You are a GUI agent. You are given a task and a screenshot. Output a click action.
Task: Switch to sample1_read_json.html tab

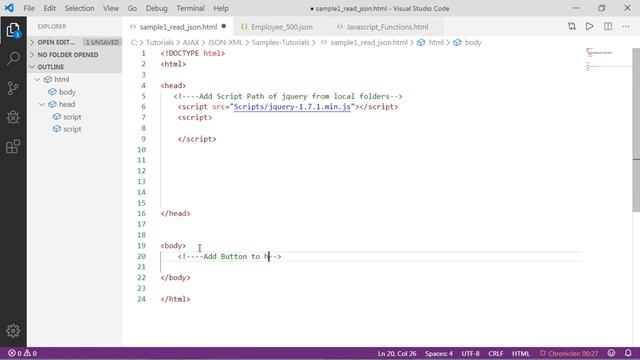click(178, 27)
